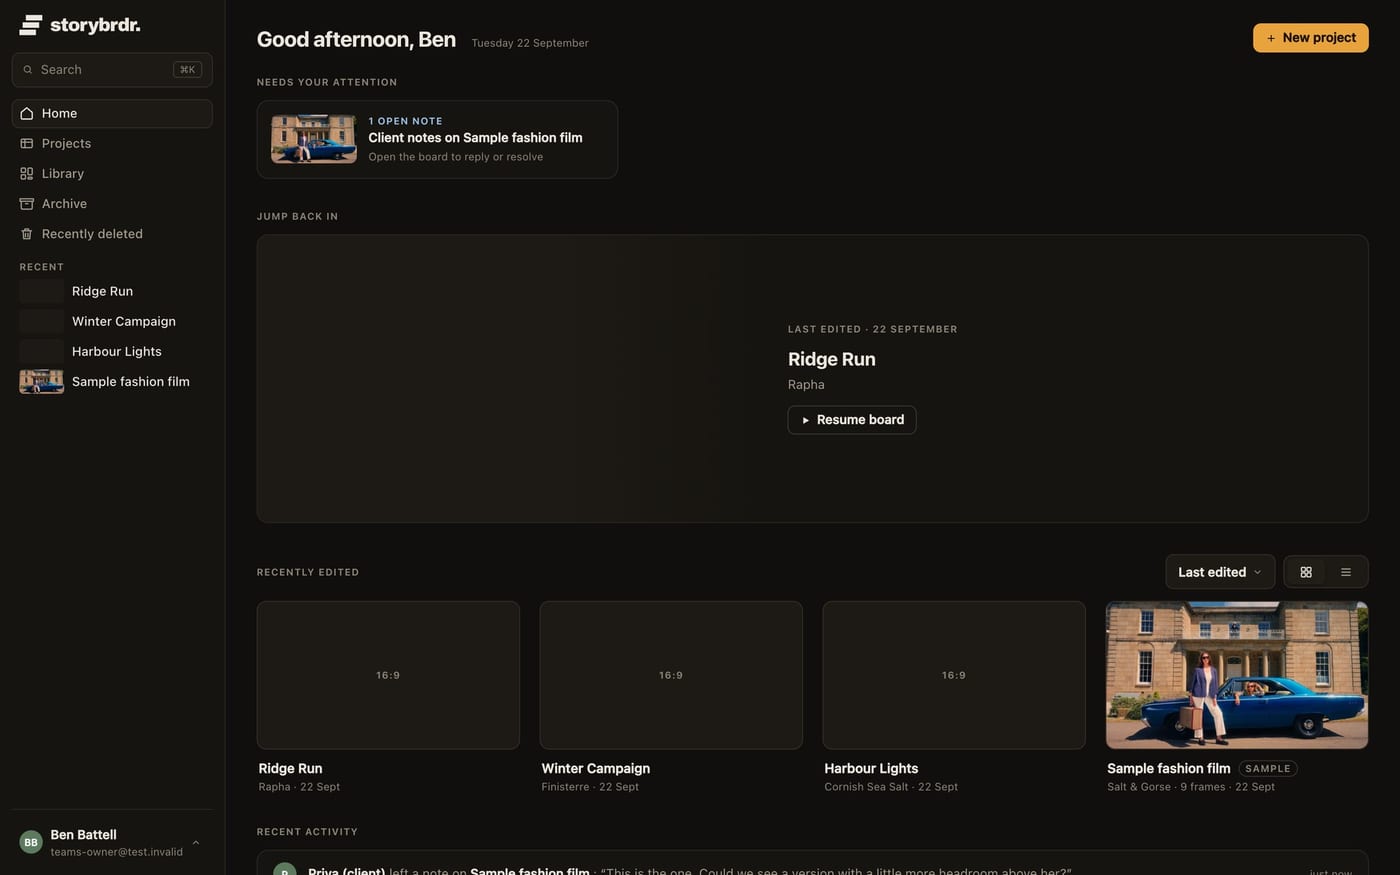Screen dimensions: 1400x875
Task: Click the storybrdr. wordmark text
Action: pyautogui.click(x=95, y=25)
